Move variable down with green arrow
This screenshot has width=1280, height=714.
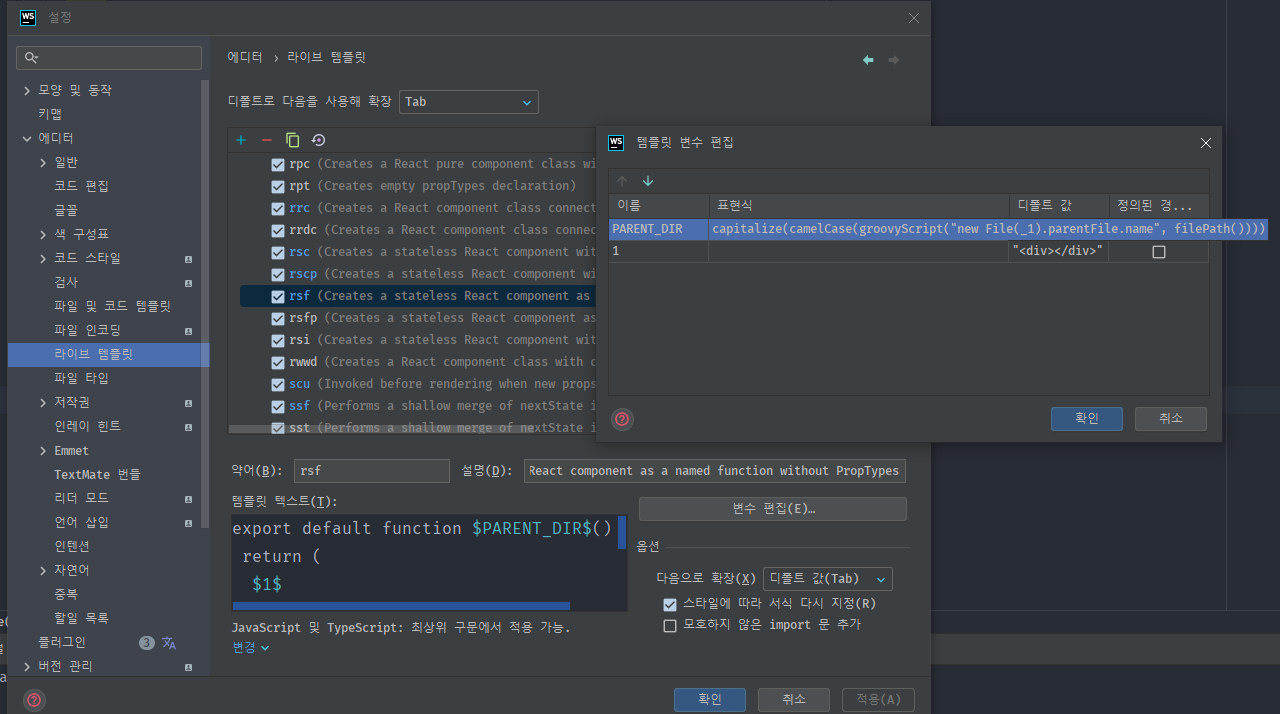(x=648, y=181)
